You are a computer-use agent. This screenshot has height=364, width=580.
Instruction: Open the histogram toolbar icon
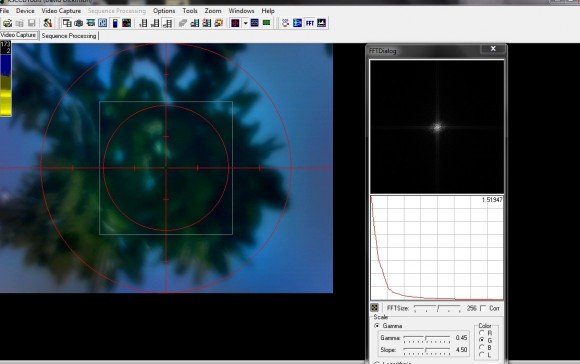click(321, 23)
